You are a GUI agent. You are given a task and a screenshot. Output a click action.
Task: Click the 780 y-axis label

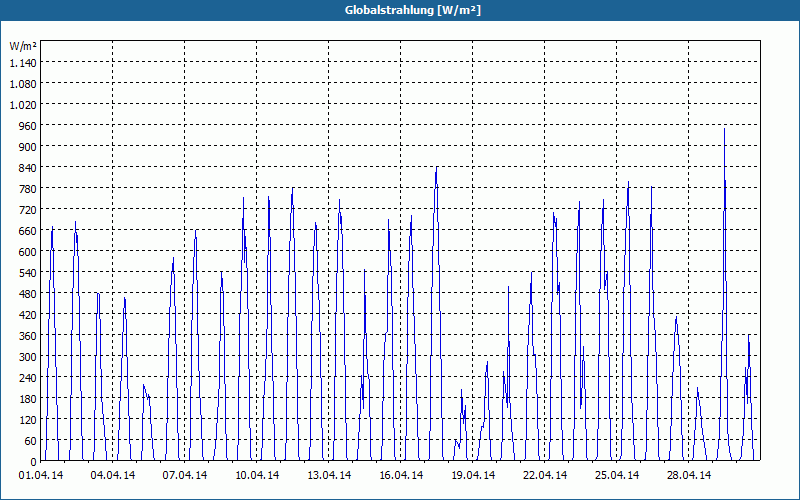tap(28, 188)
